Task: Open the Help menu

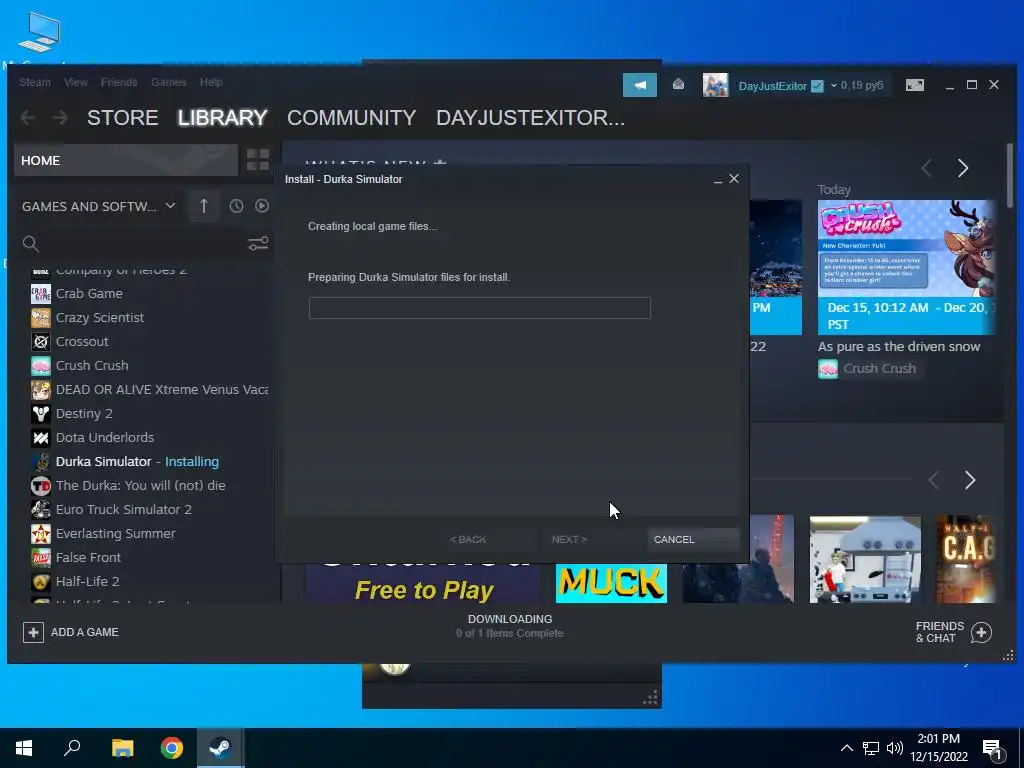Action: [211, 82]
